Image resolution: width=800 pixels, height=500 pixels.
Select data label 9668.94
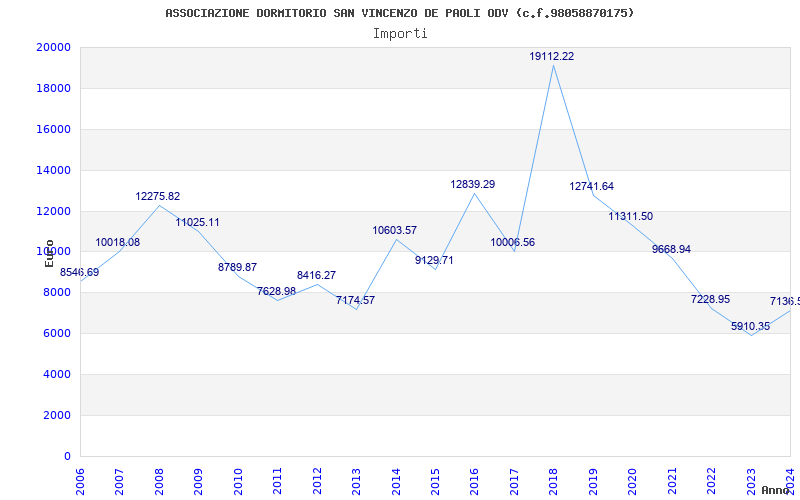pos(671,249)
